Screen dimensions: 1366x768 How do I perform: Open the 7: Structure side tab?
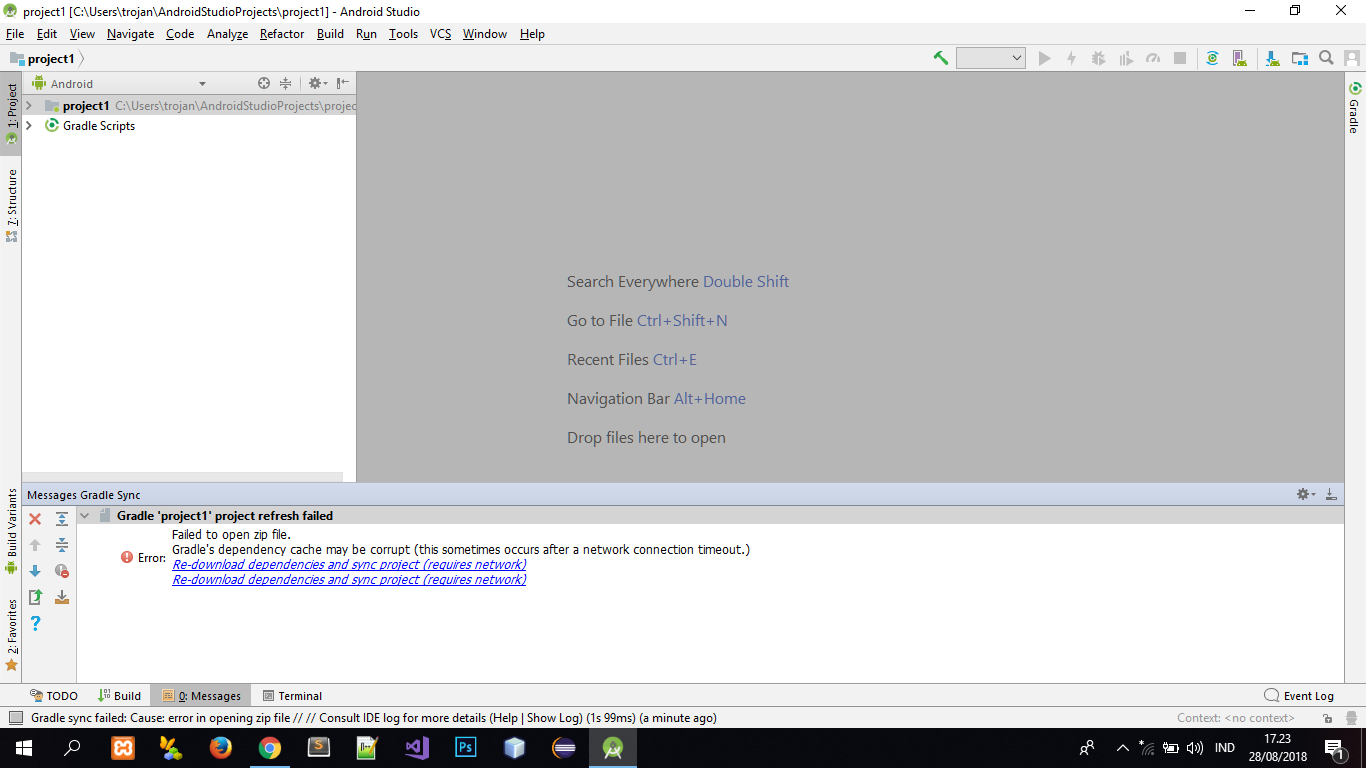11,204
